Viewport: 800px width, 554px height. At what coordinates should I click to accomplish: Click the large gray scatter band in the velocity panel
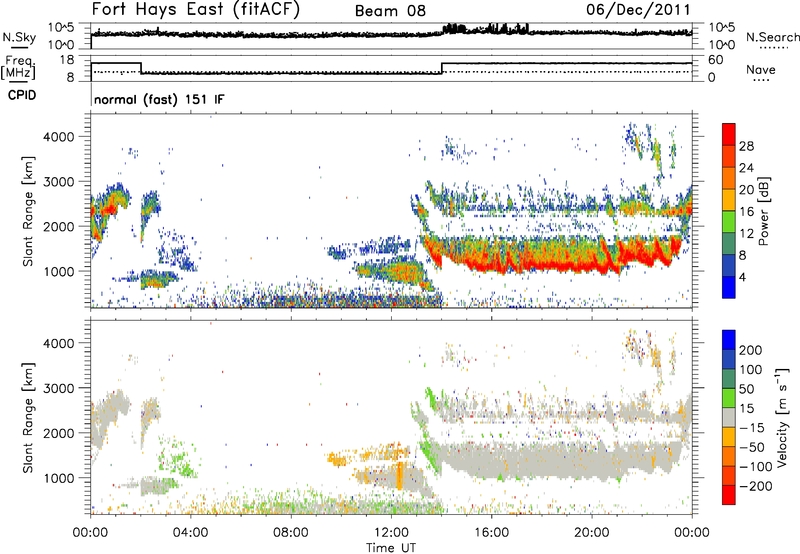556,462
